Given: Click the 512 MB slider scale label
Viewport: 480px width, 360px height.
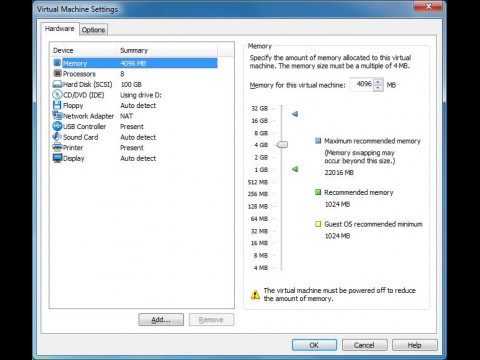Looking at the screenshot, I should pos(258,182).
